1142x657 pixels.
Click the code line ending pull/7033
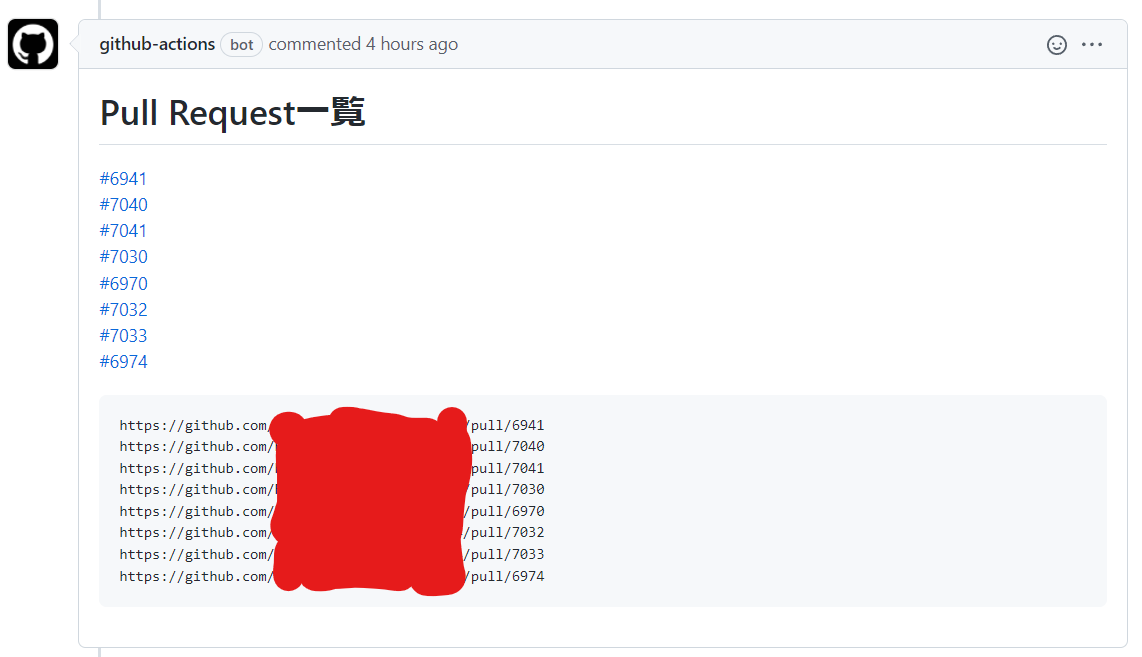pos(332,555)
